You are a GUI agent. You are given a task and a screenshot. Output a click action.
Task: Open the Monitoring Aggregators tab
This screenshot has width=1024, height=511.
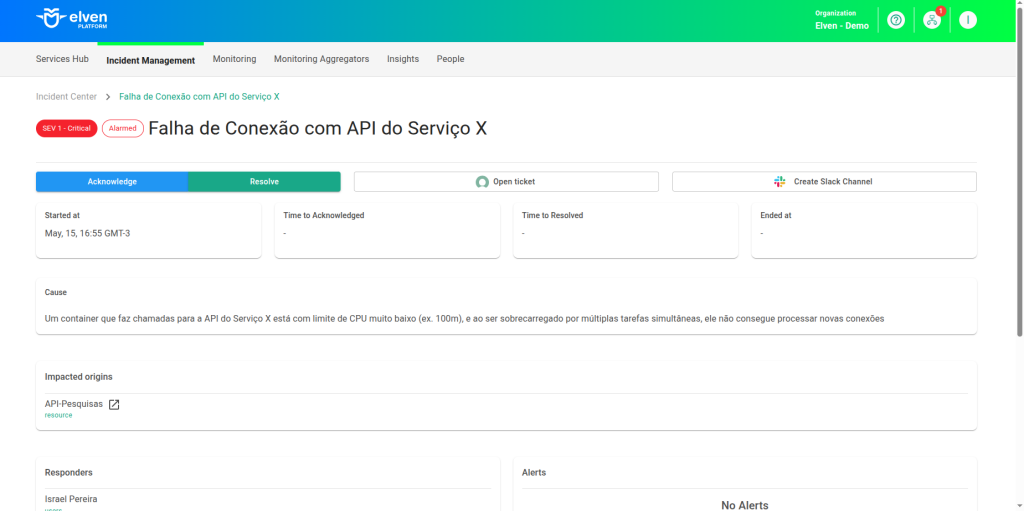pos(321,59)
